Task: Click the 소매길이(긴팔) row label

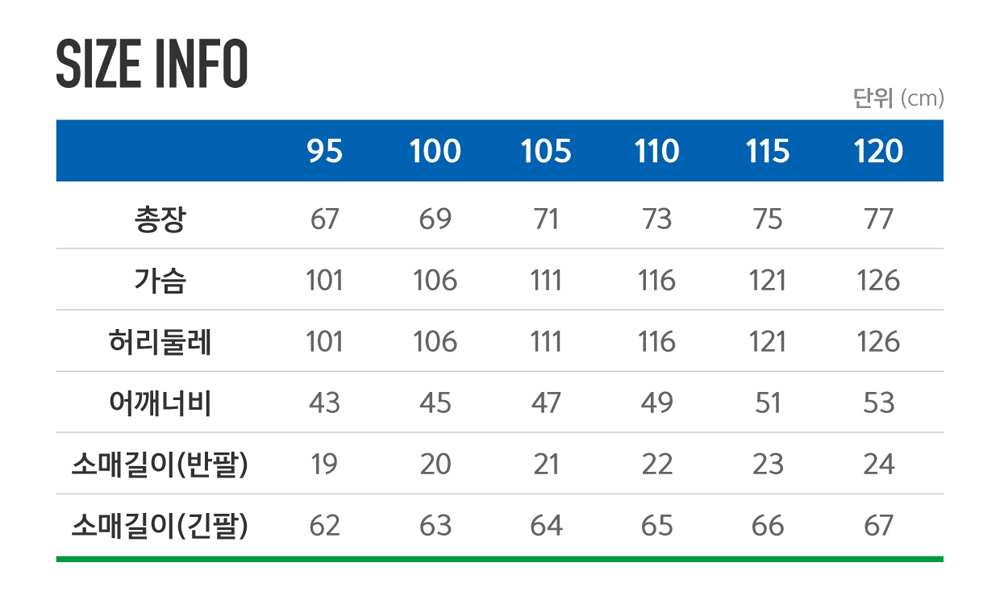Action: point(159,526)
